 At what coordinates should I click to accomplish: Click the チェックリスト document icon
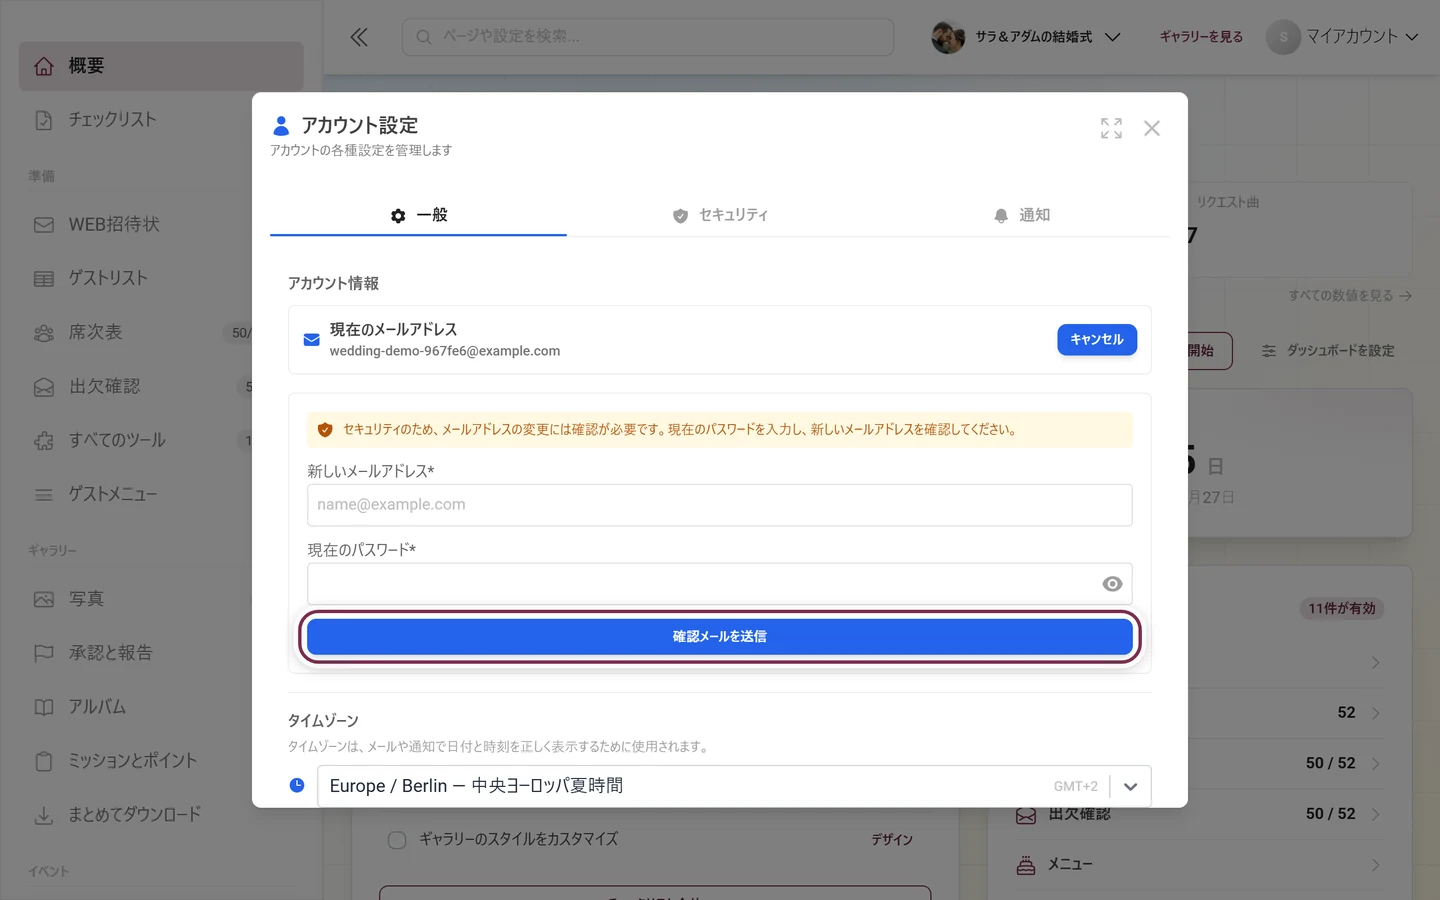click(44, 120)
